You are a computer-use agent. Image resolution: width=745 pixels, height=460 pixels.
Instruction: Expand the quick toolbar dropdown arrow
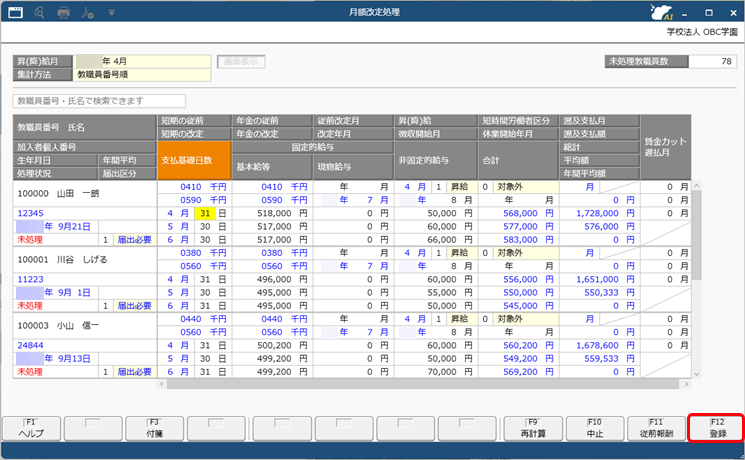(x=110, y=13)
